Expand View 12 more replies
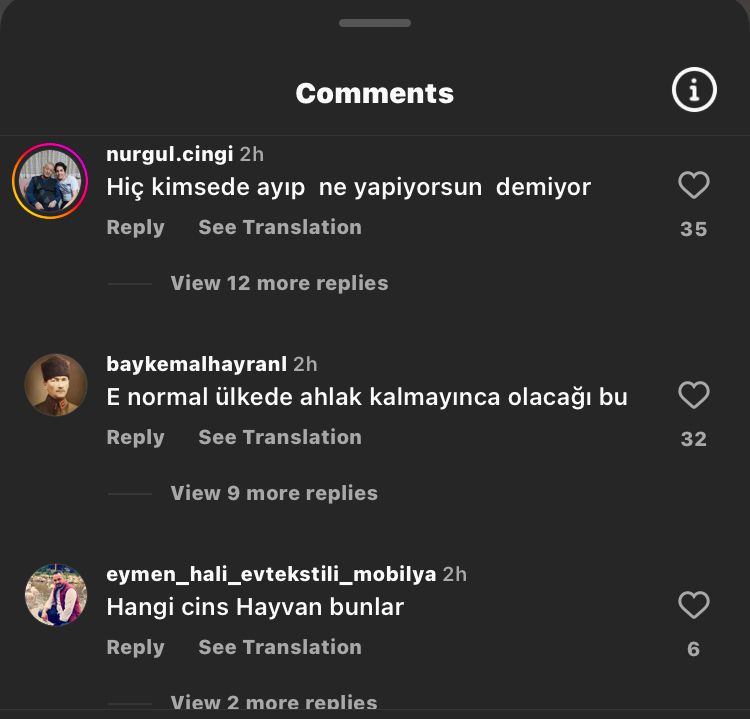The height and width of the screenshot is (719, 750). coord(279,283)
